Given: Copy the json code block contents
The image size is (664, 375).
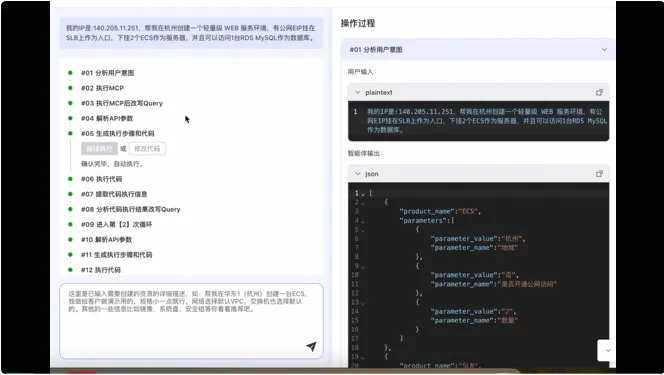Looking at the screenshot, I should 599,174.
